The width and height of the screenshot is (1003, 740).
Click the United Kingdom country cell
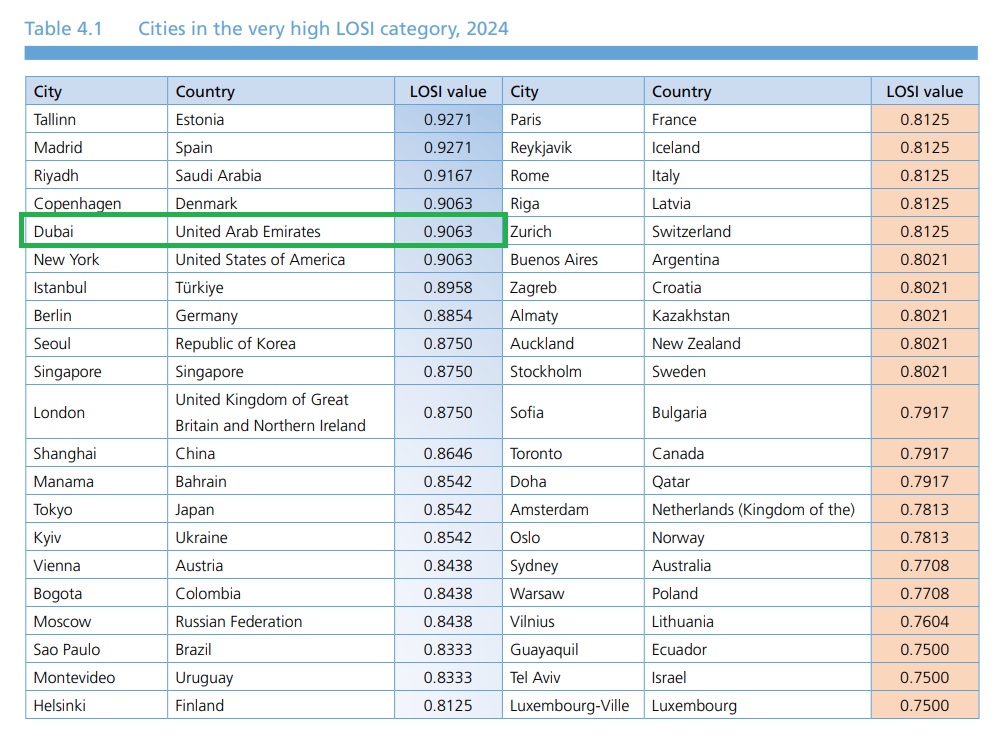[270, 412]
